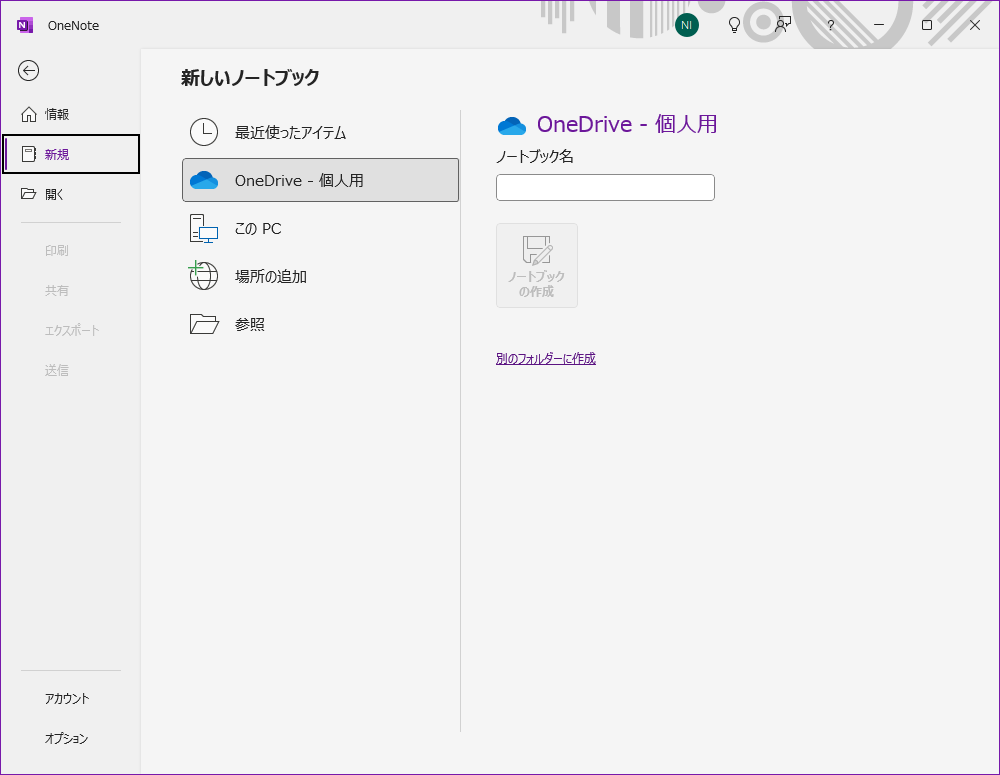Click the OneNote app icon
This screenshot has height=775, width=1000.
25,25
